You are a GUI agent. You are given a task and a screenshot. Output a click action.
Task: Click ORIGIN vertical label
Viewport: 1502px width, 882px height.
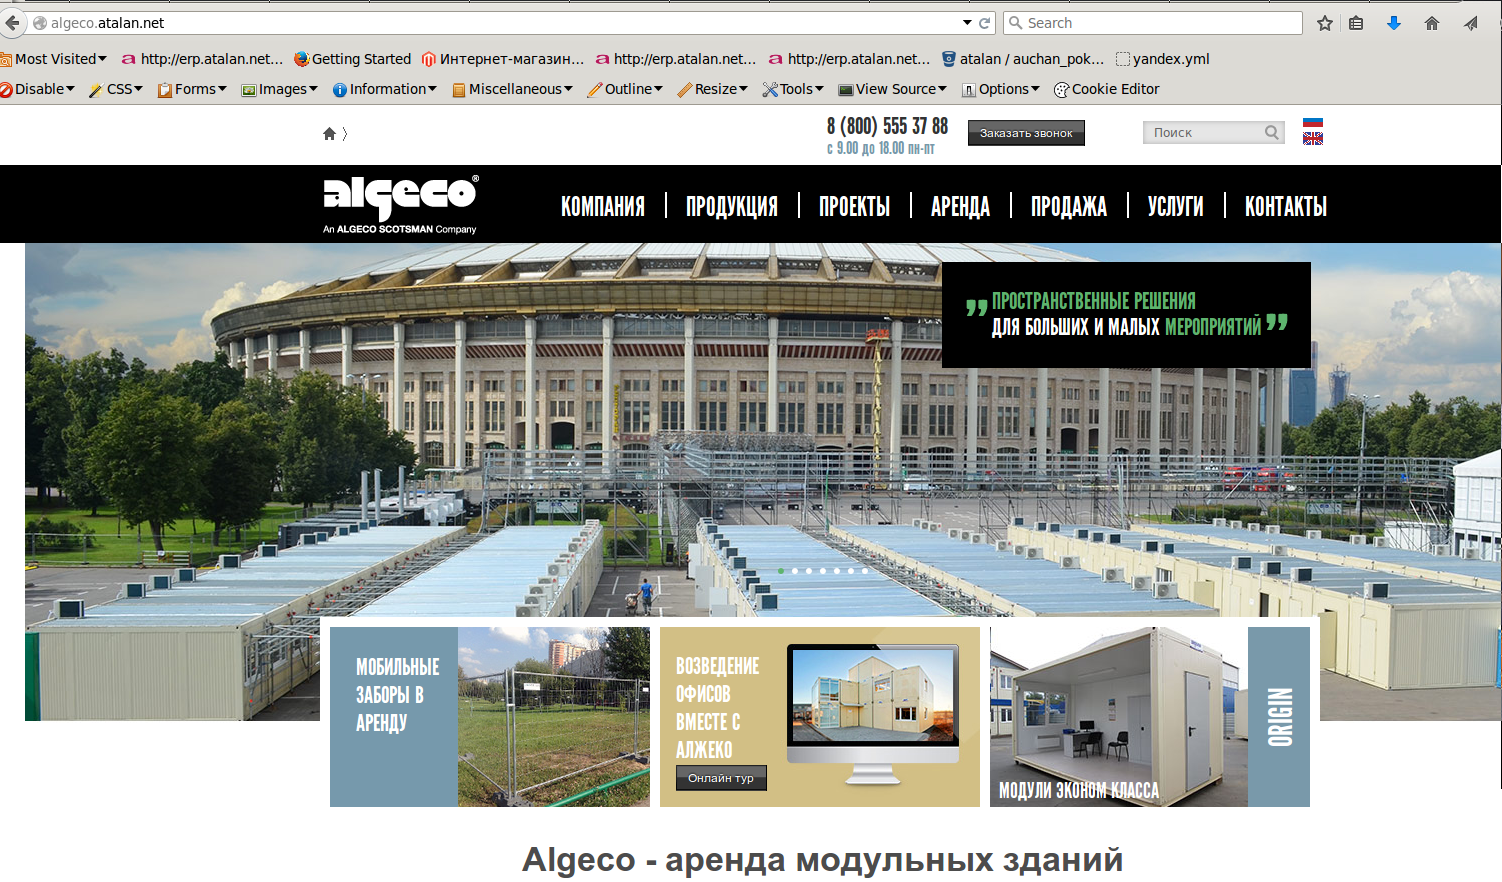click(x=1280, y=717)
